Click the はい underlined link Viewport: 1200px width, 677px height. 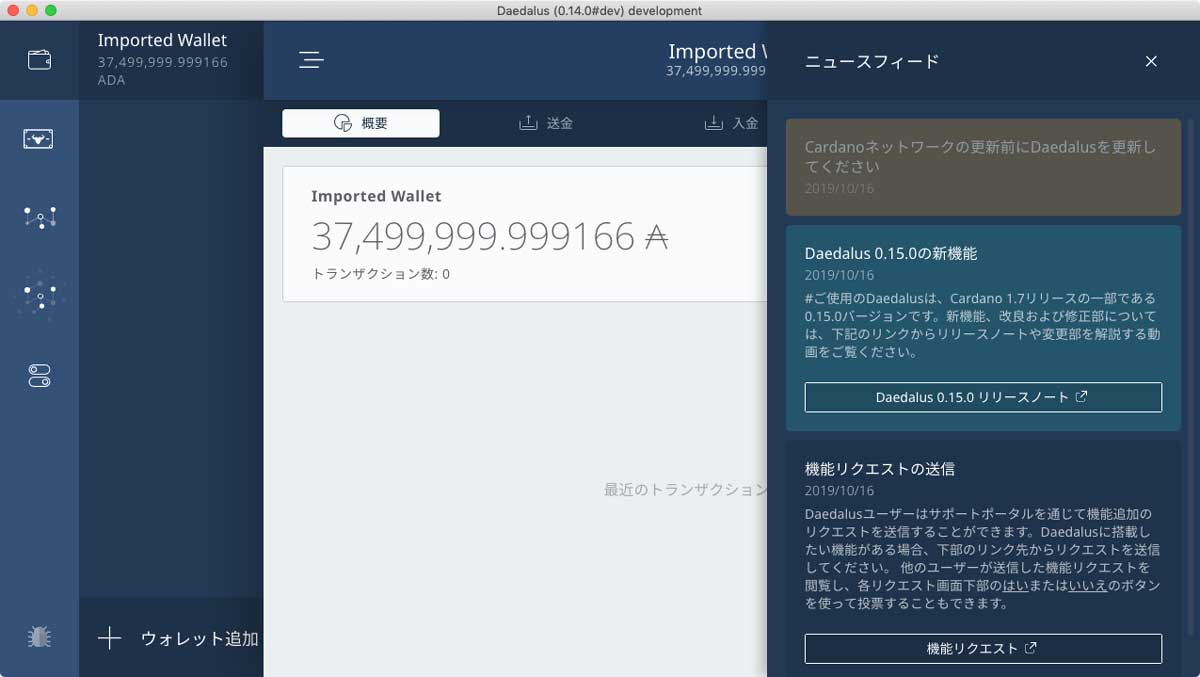pos(1016,586)
